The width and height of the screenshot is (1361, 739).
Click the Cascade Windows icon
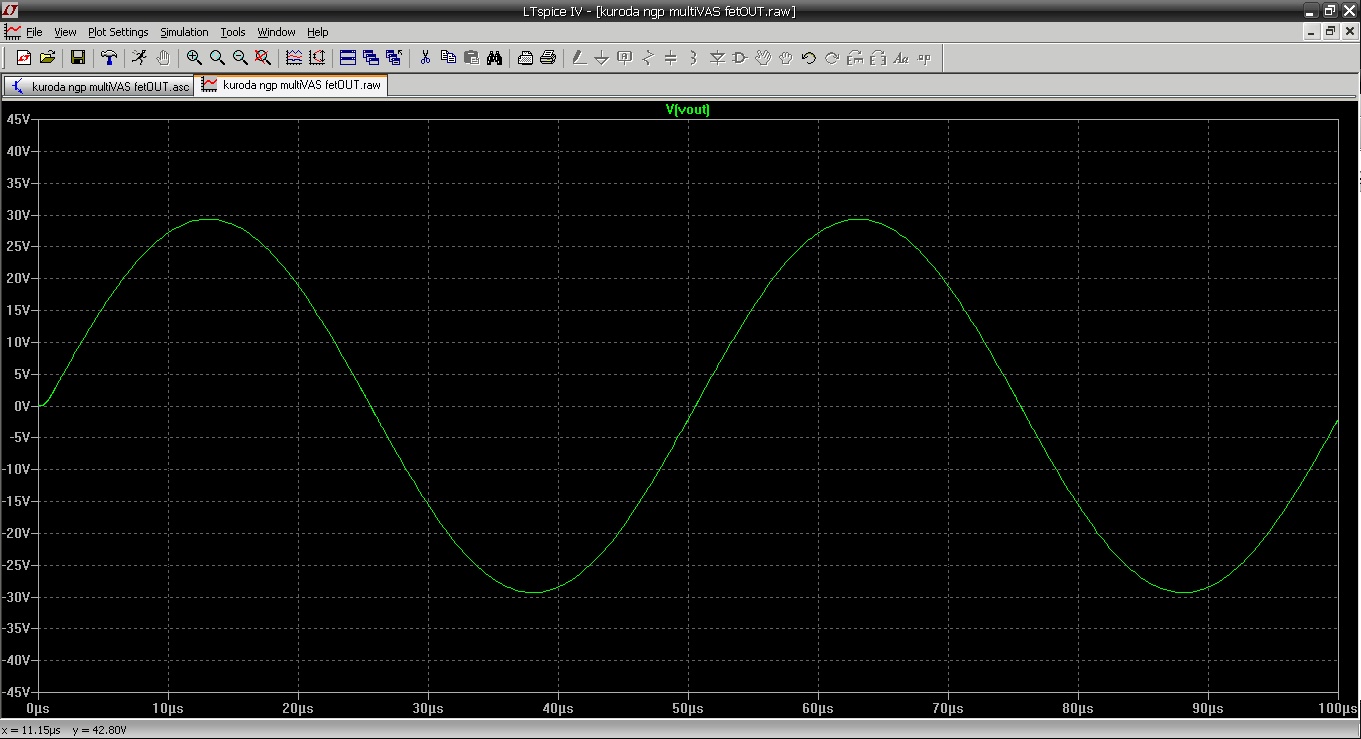point(371,58)
